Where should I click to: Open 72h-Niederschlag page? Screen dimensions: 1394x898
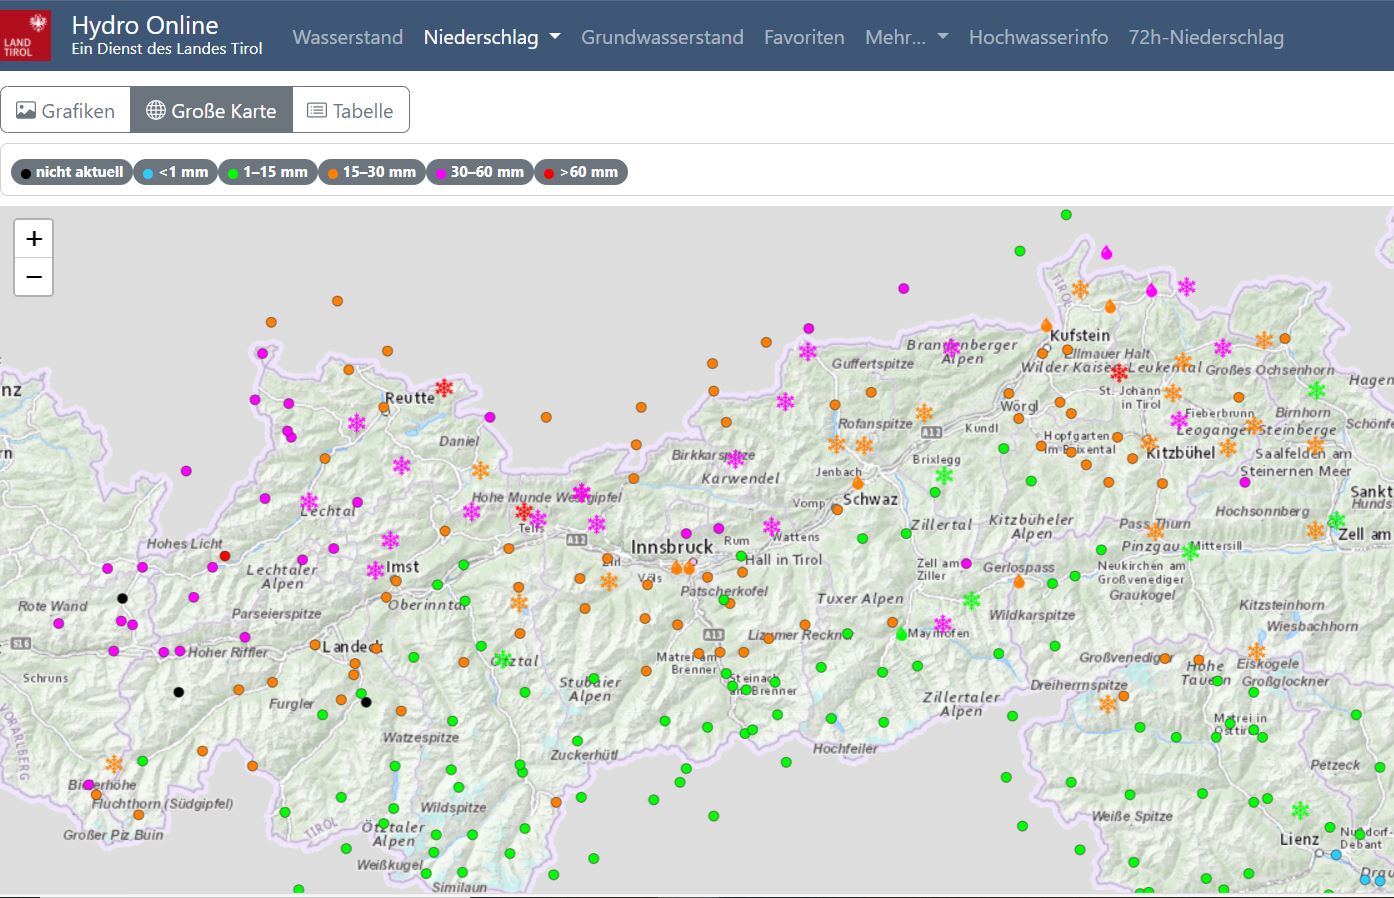1206,37
